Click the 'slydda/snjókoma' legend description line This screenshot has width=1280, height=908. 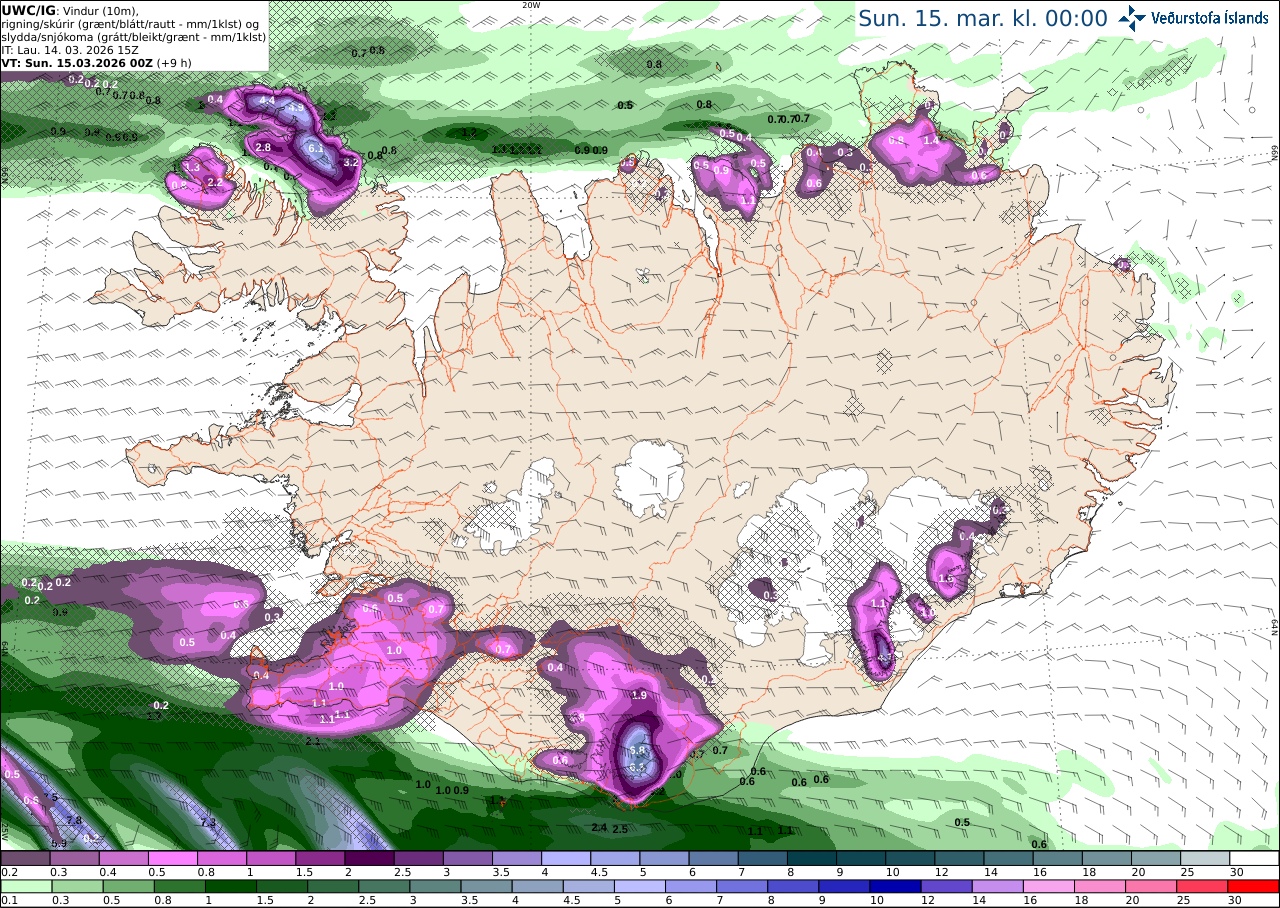point(133,36)
